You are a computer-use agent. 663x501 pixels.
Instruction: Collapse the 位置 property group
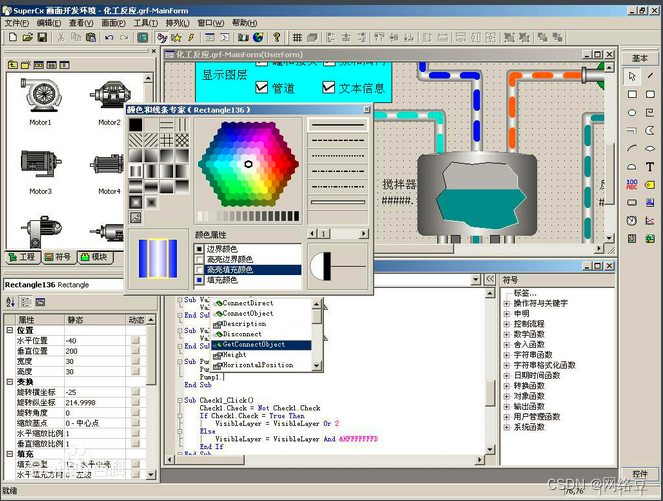point(10,330)
